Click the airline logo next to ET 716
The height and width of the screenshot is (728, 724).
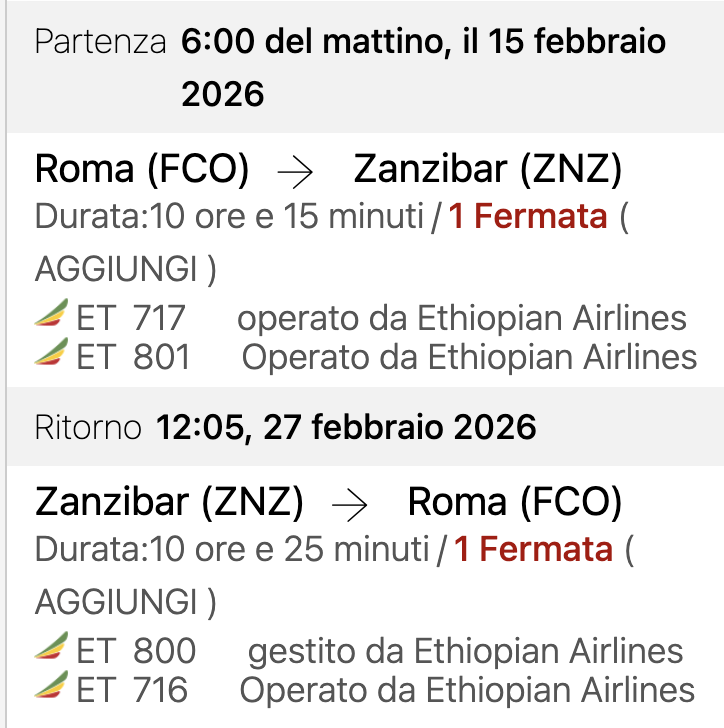[51, 686]
